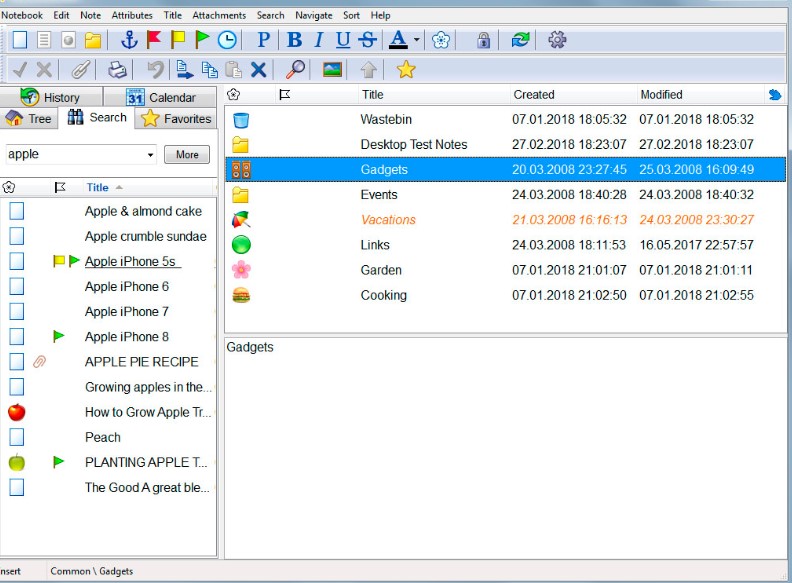This screenshot has width=792, height=583.
Task: Click the gold star favorites icon
Action: pyautogui.click(x=405, y=70)
